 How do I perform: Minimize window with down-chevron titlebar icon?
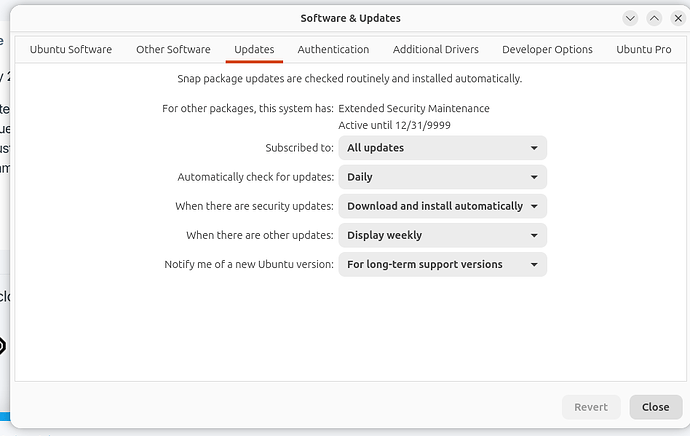630,18
